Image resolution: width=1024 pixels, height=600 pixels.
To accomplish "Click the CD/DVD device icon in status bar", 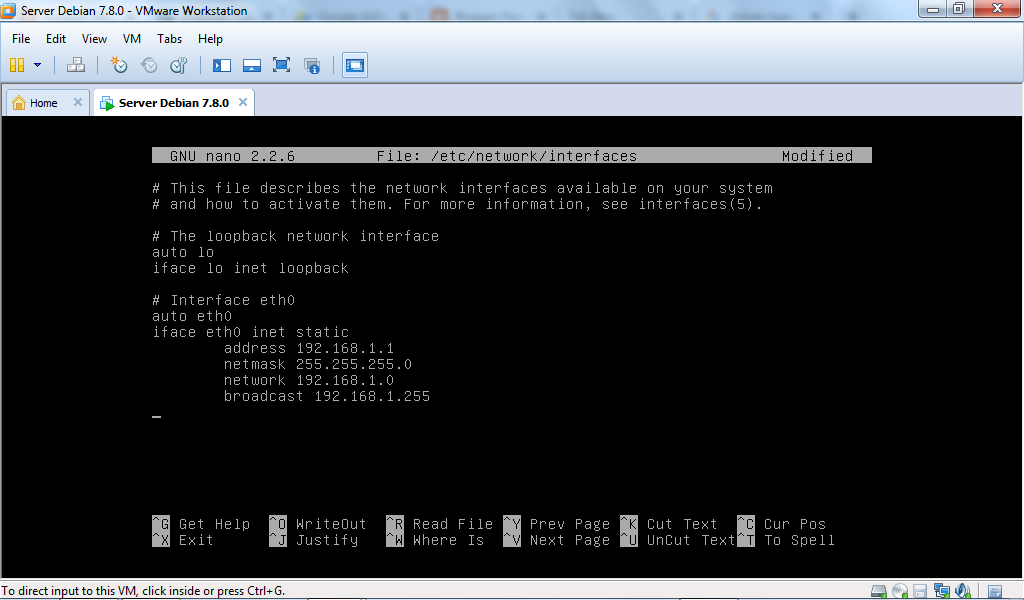I will pyautogui.click(x=899, y=590).
